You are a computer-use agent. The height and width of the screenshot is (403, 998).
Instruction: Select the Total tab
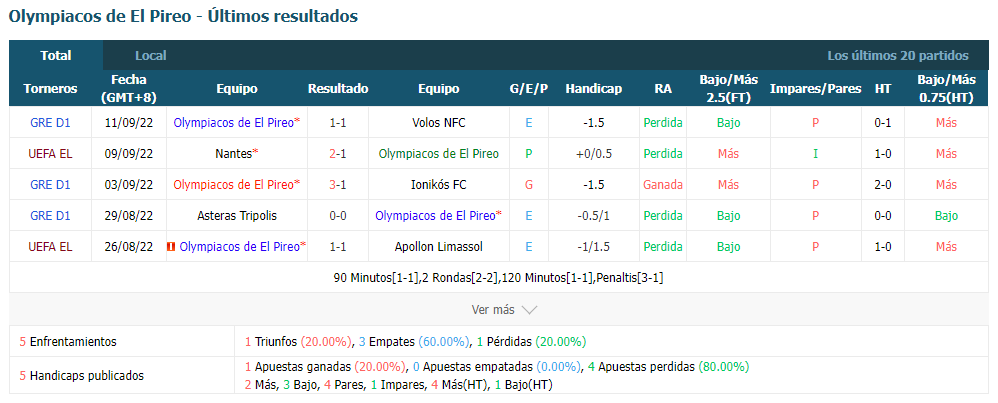(56, 55)
